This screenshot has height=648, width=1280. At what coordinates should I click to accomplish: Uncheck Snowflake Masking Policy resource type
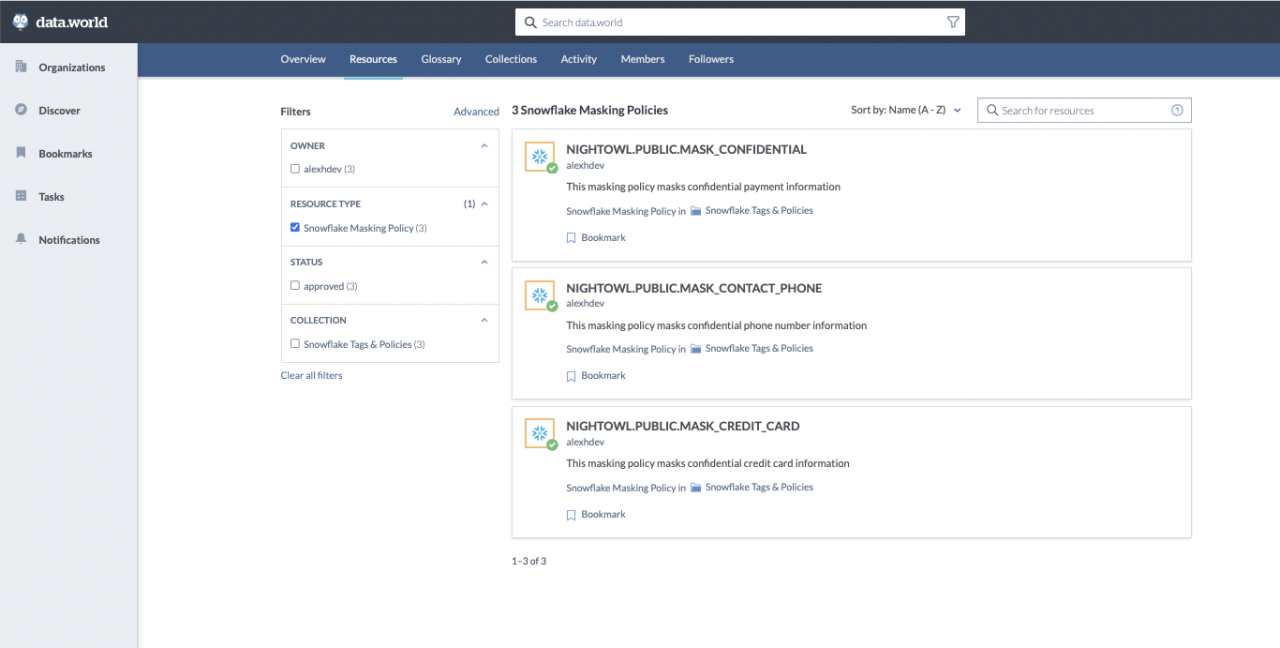coord(295,227)
